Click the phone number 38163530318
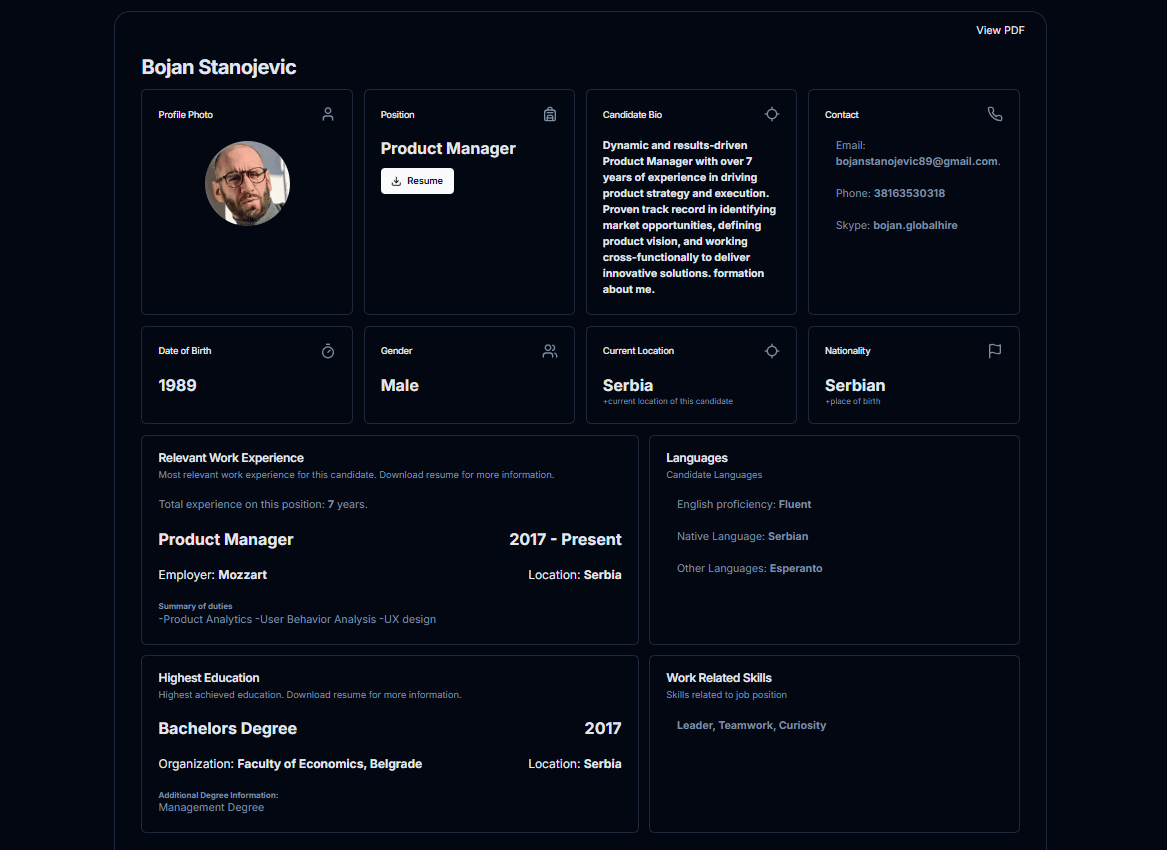This screenshot has height=850, width=1167. point(908,193)
